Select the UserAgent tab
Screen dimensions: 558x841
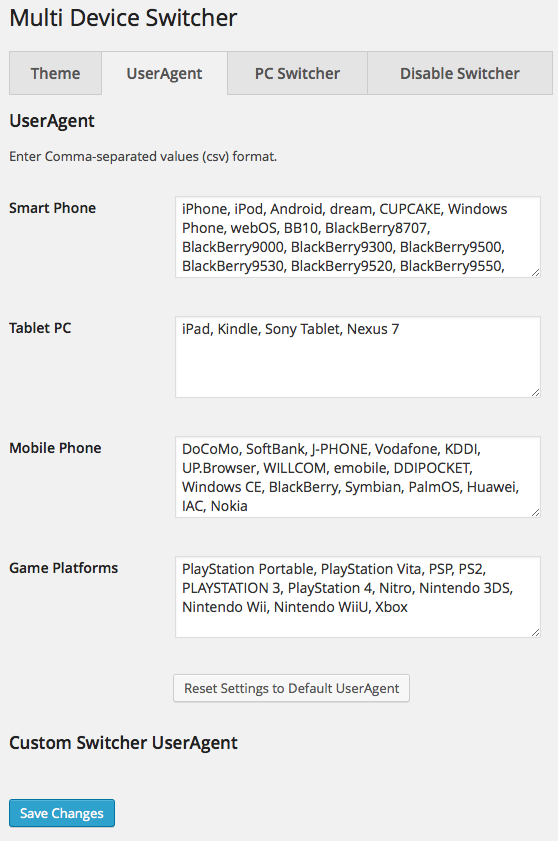pos(164,73)
